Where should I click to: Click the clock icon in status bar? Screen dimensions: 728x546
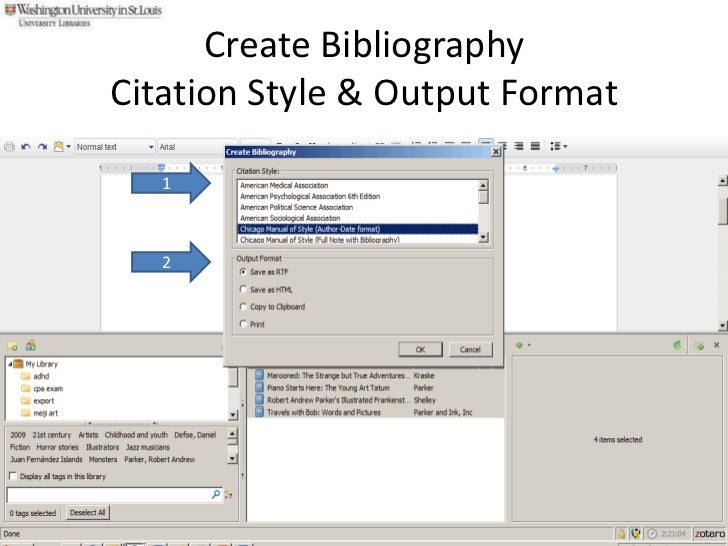click(652, 533)
